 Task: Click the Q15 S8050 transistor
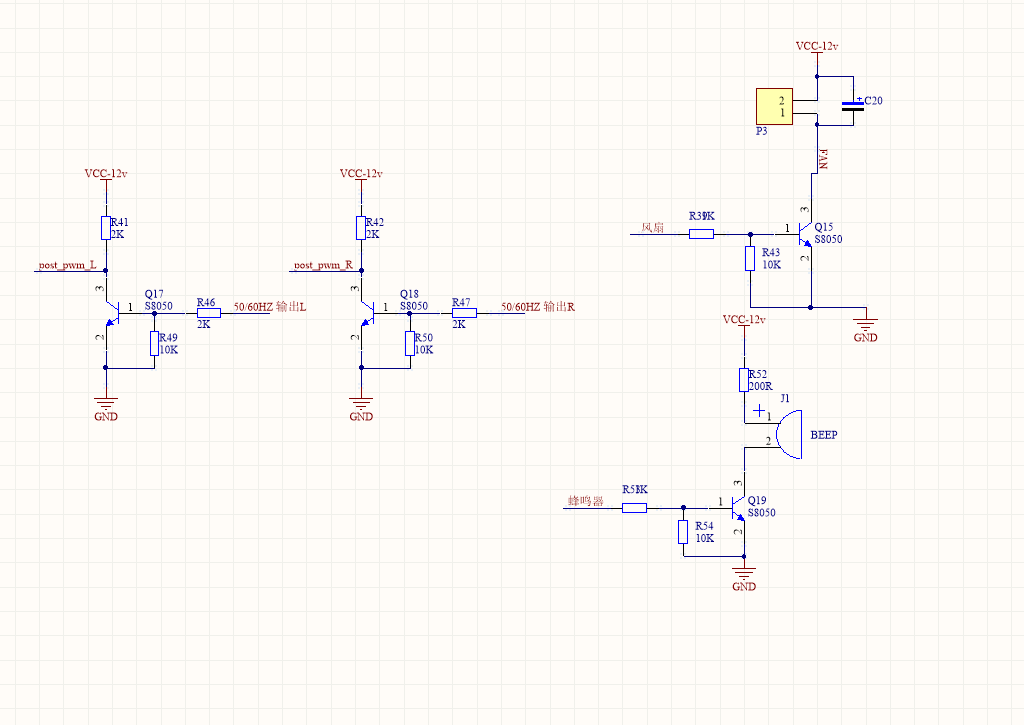804,235
